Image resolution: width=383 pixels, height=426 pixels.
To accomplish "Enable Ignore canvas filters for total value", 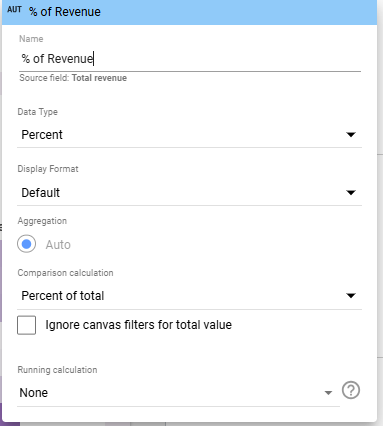I will click(27, 325).
